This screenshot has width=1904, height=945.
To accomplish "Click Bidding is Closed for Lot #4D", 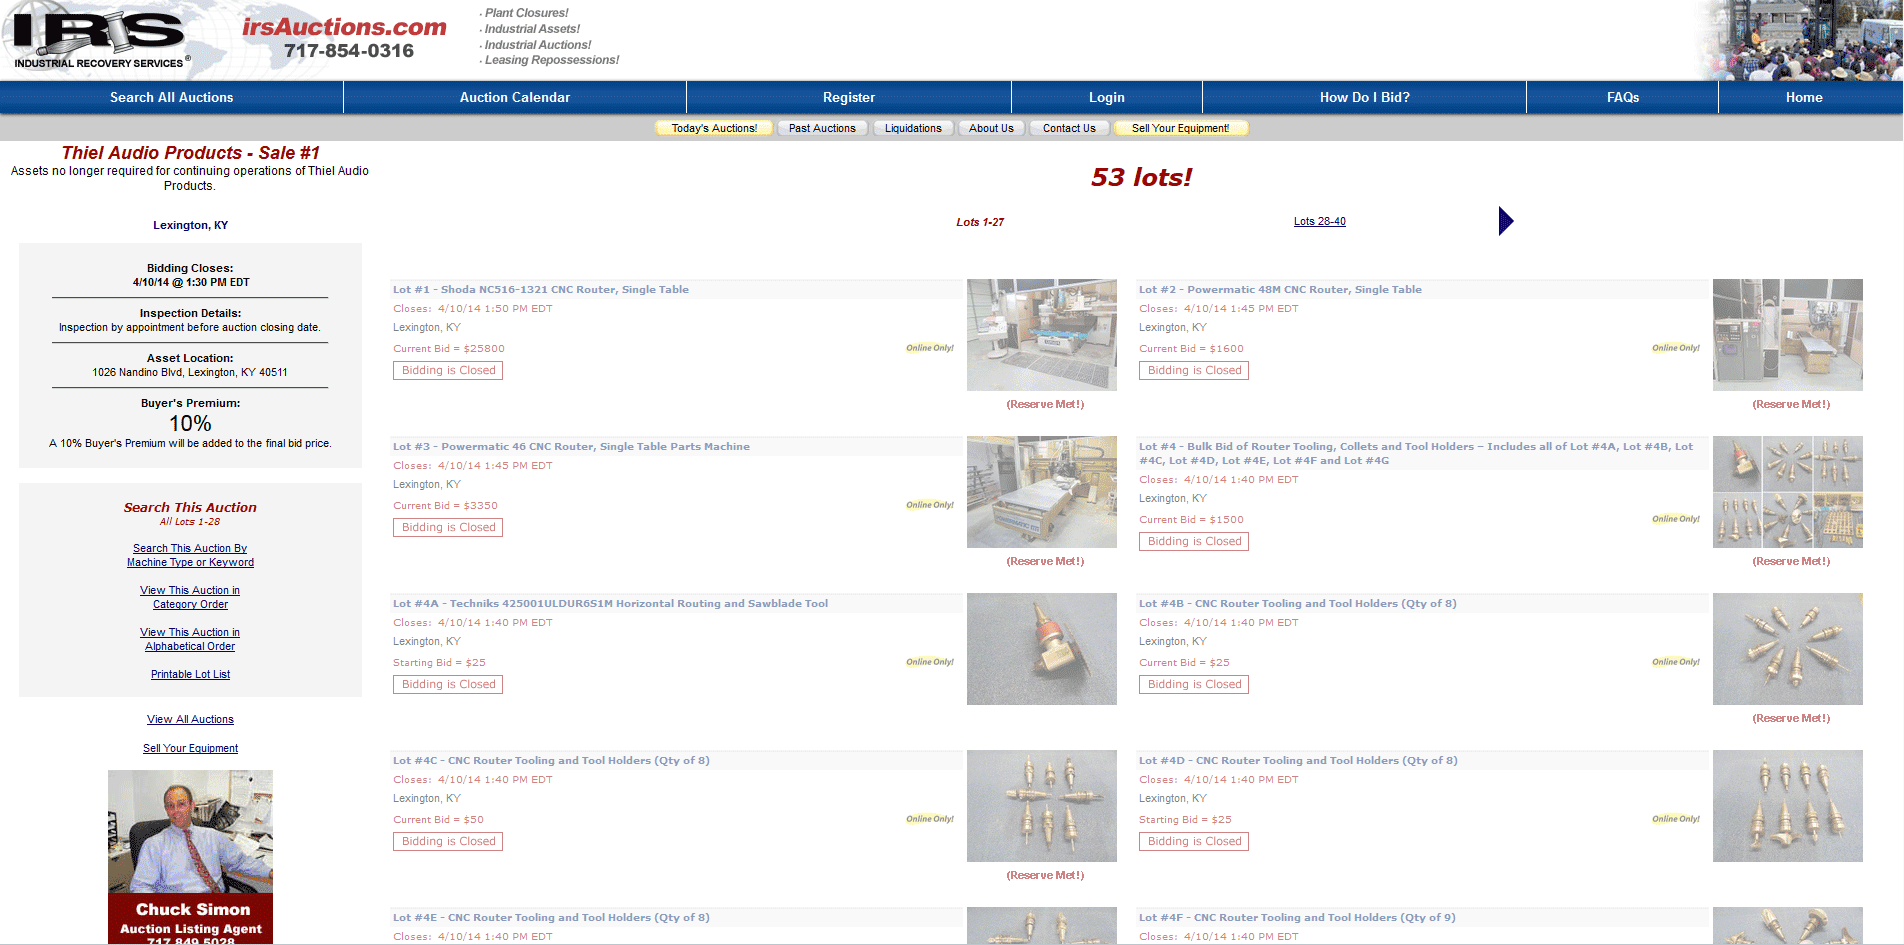I will (x=1194, y=841).
